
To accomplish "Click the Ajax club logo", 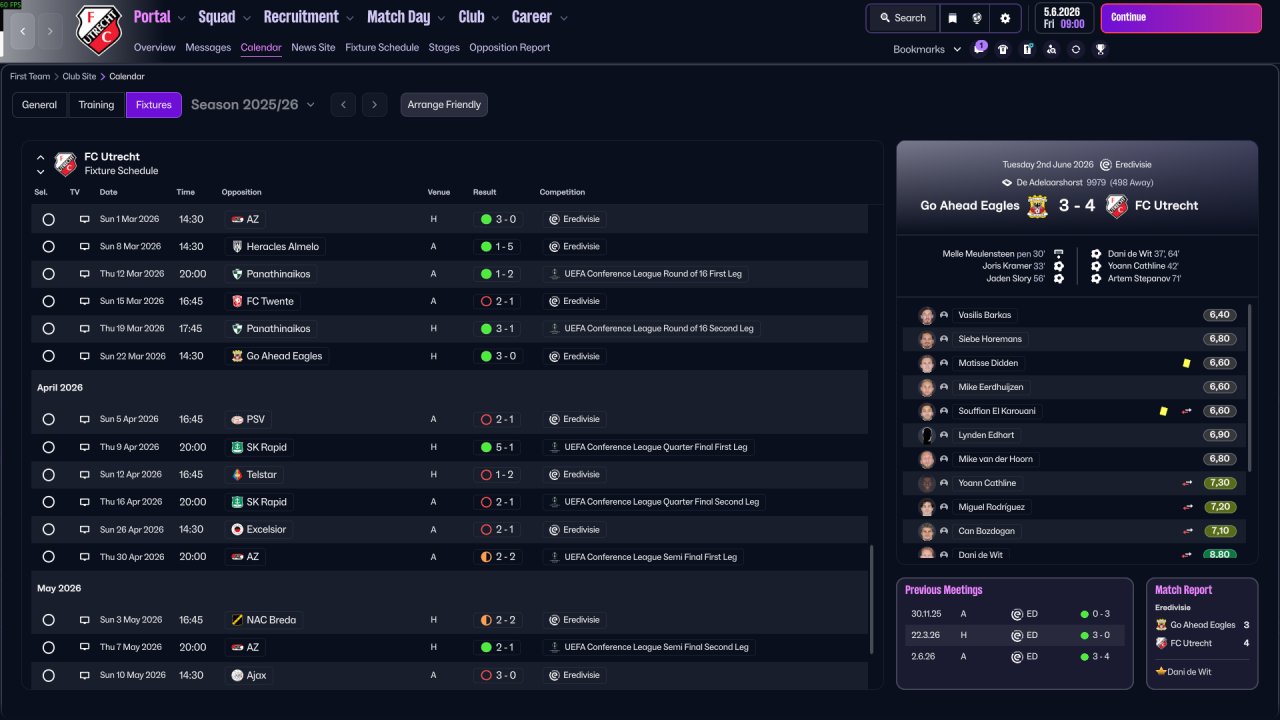I will [237, 676].
